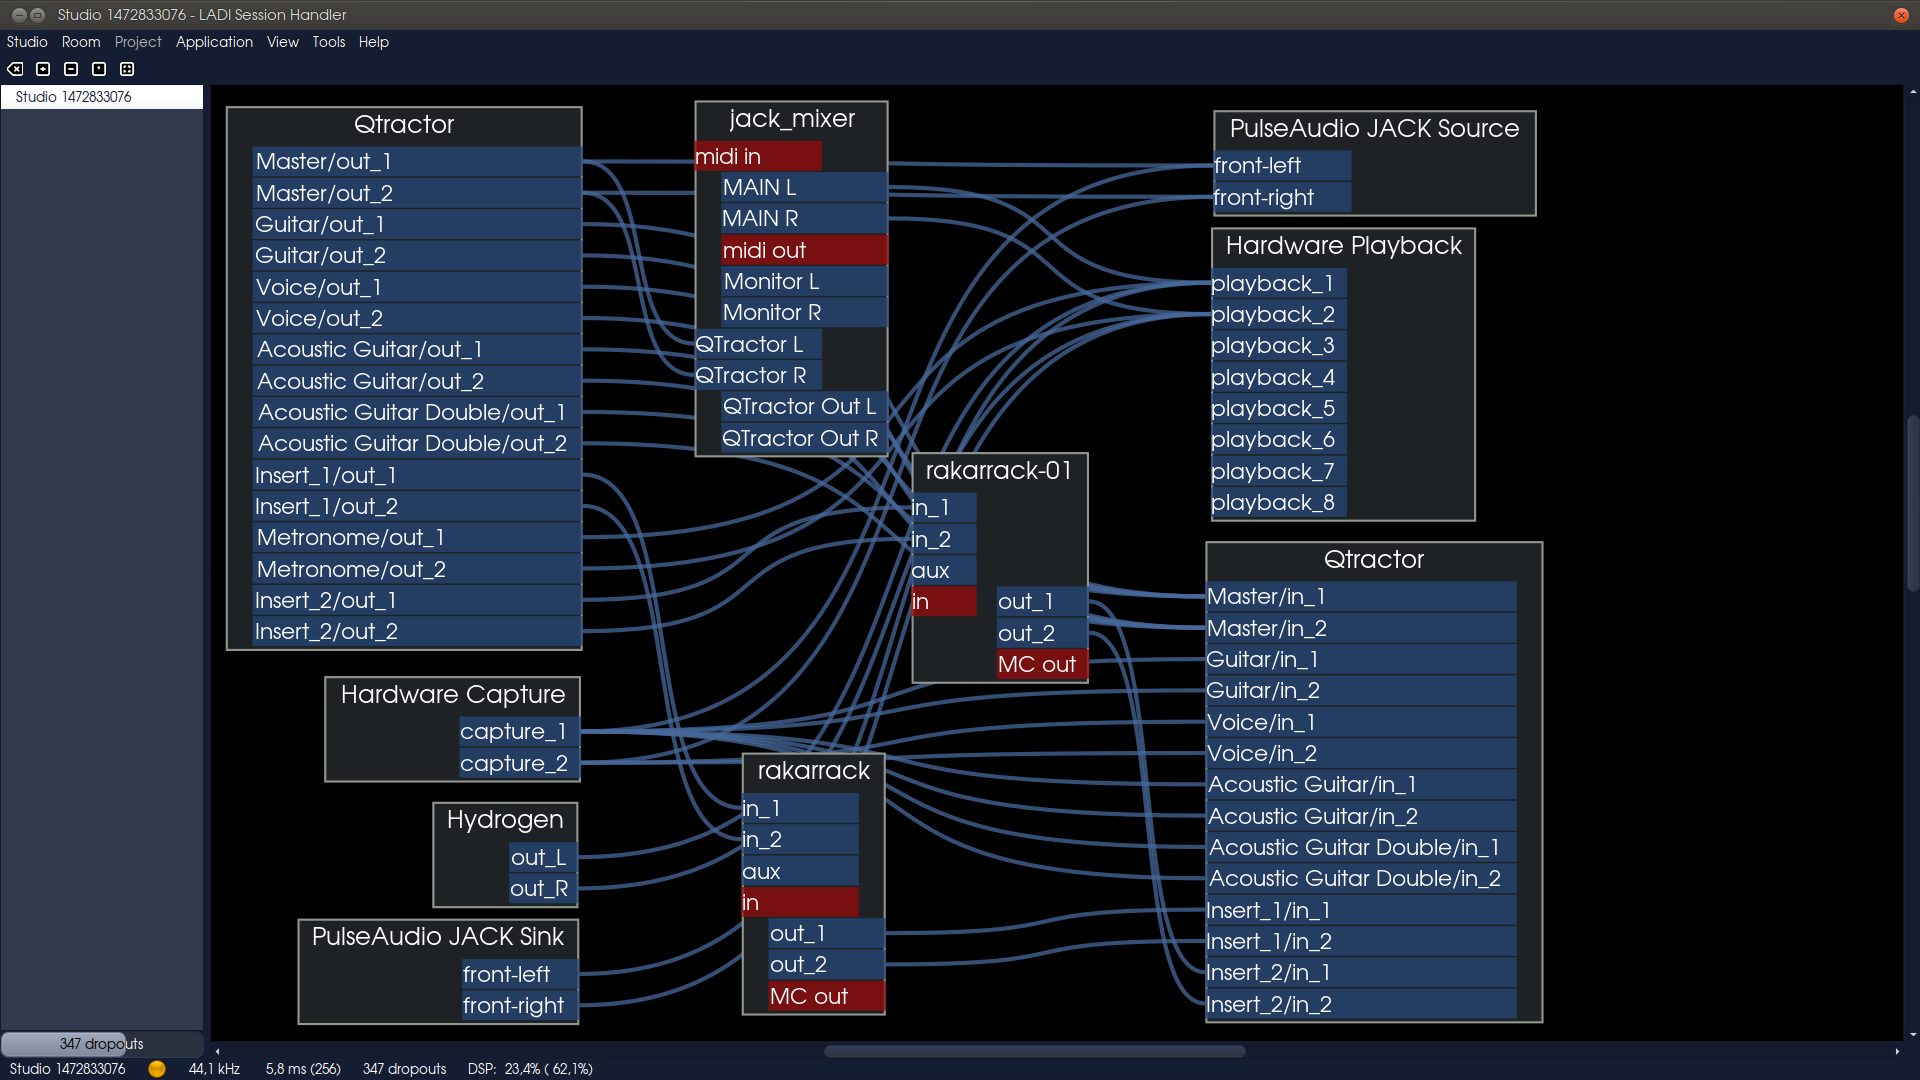Select PulseAudio JACK Source front-right port
Image resolution: width=1920 pixels, height=1080 pixels.
pyautogui.click(x=1282, y=198)
